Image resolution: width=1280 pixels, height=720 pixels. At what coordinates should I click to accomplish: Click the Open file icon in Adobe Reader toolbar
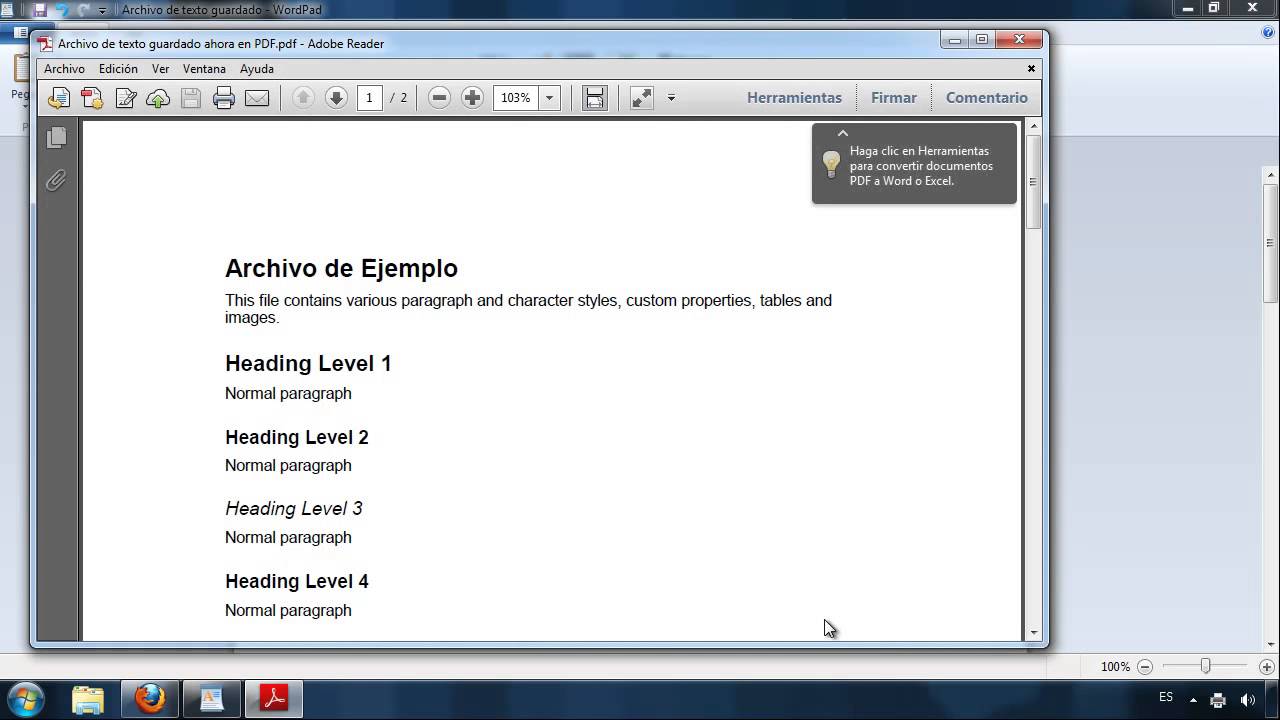click(59, 98)
